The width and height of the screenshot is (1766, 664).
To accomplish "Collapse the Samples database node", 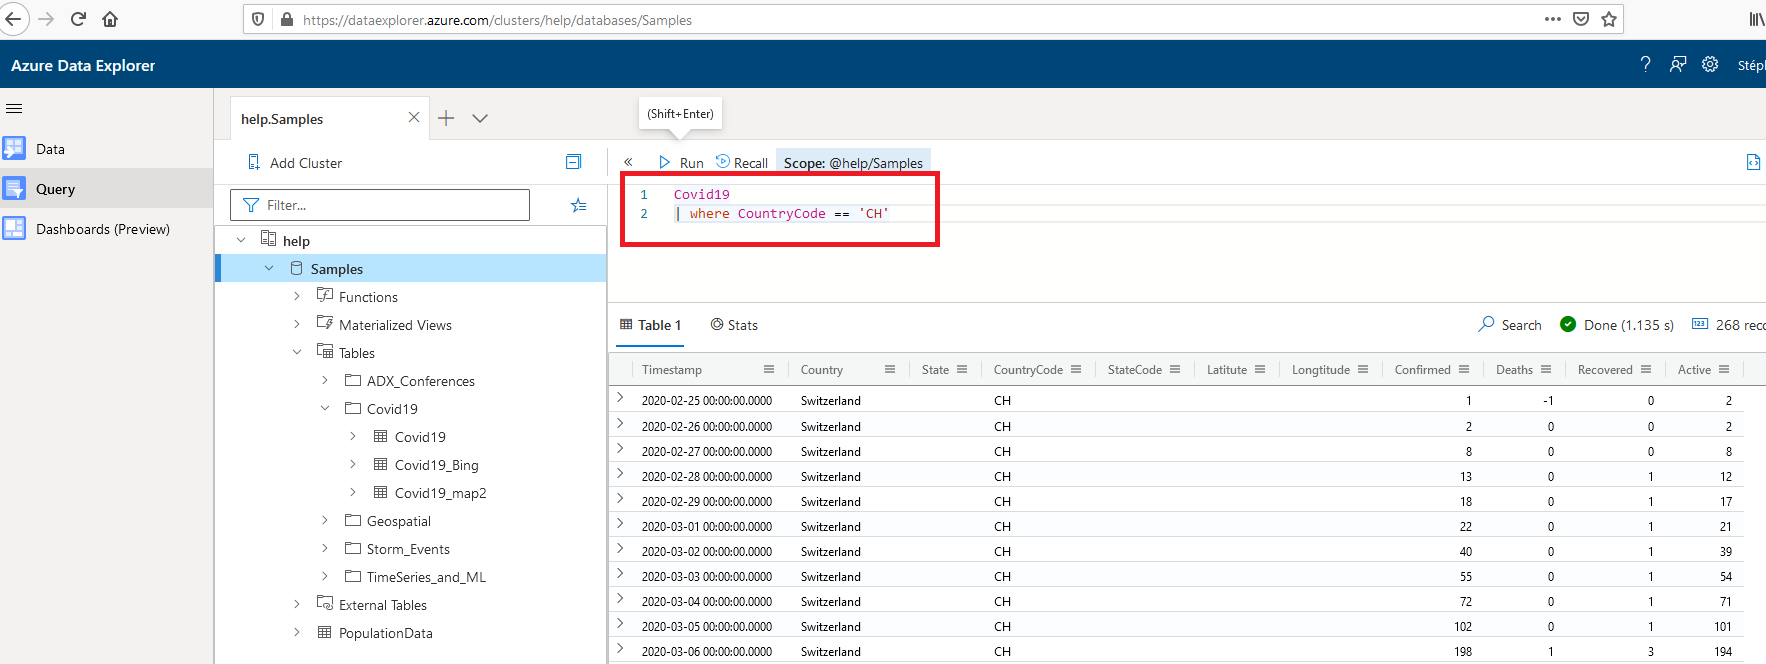I will click(269, 268).
